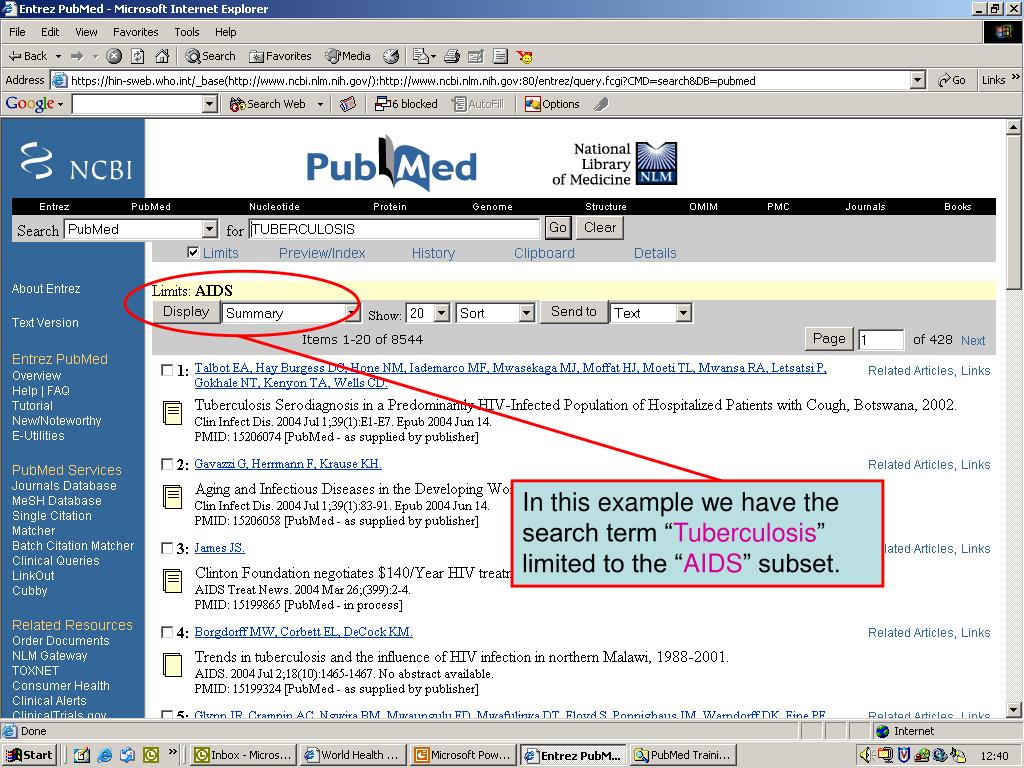Open the Search database dropdown showing PubMed
The width and height of the screenshot is (1024, 768).
point(141,229)
